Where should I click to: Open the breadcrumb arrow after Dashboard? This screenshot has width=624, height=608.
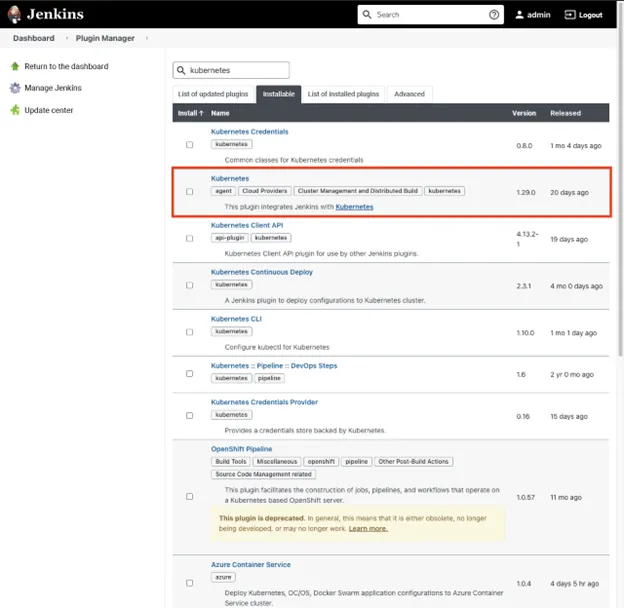tap(66, 38)
